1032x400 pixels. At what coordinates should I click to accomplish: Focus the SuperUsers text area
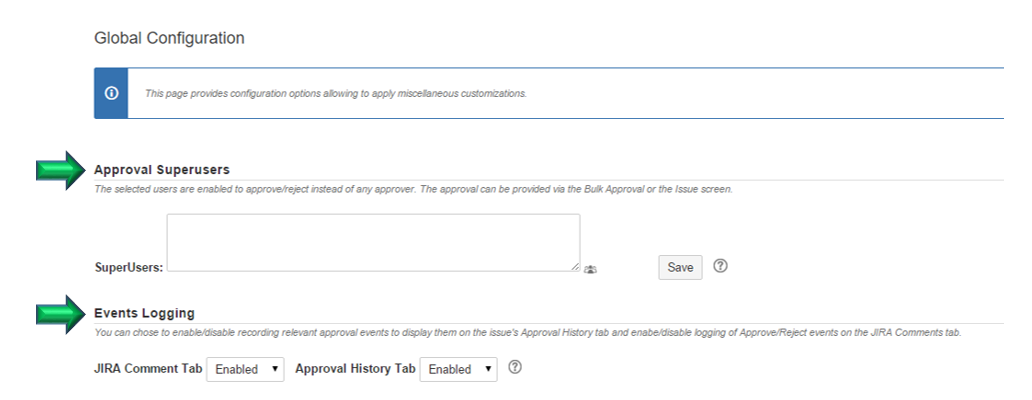(x=373, y=242)
